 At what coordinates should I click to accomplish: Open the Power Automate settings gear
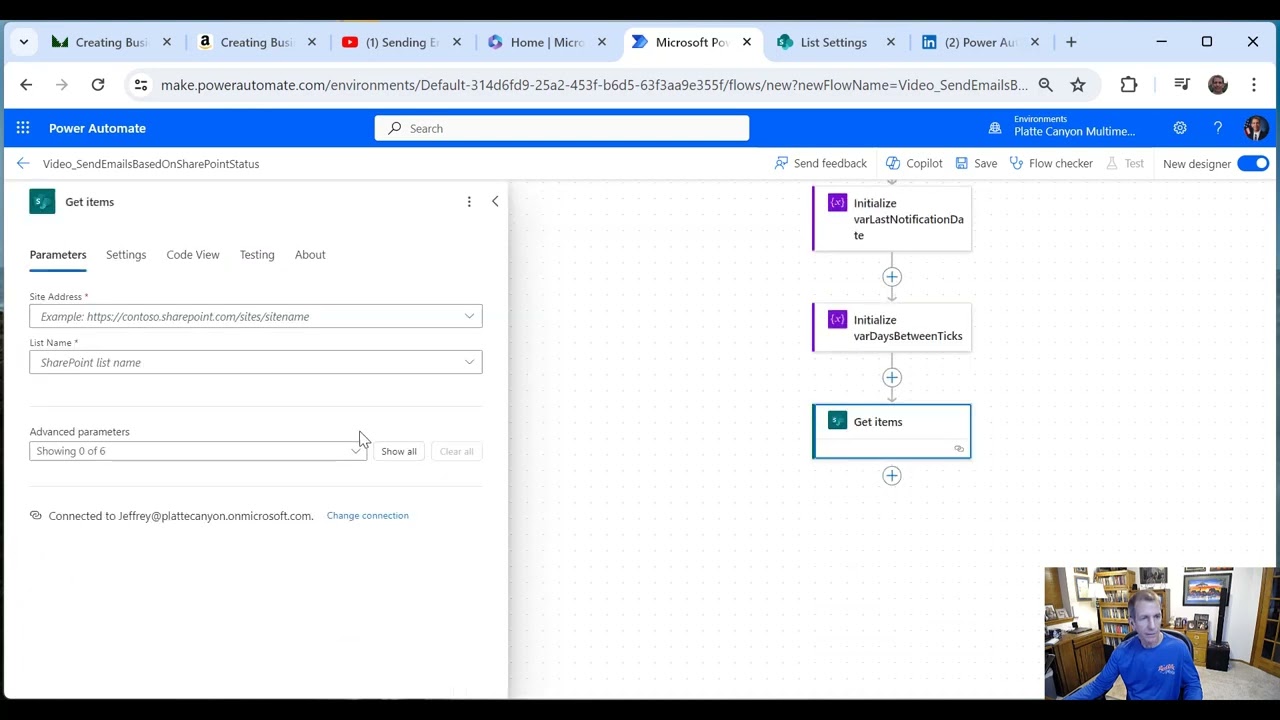(x=1180, y=128)
